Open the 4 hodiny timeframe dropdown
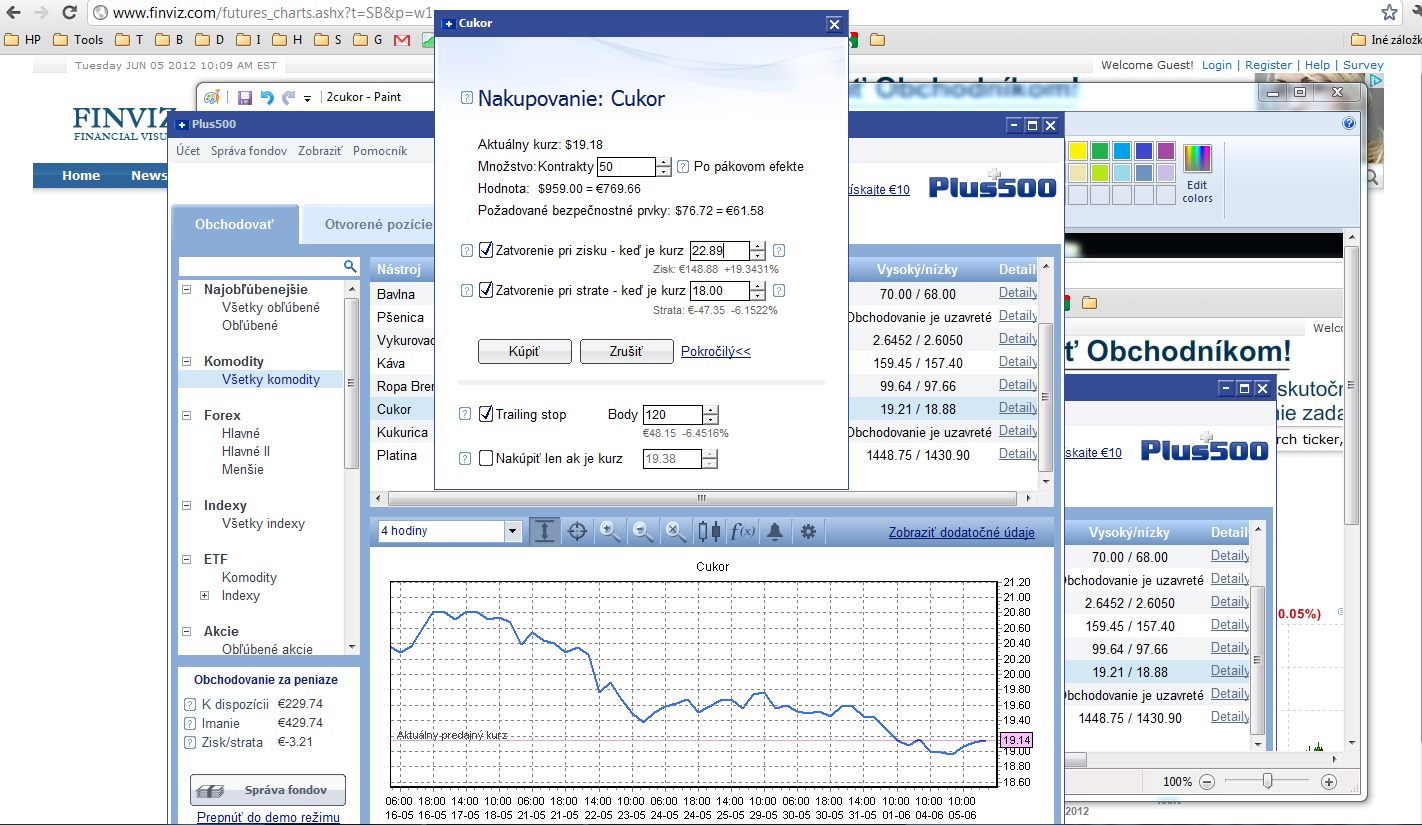Viewport: 1422px width, 825px height. coord(513,531)
